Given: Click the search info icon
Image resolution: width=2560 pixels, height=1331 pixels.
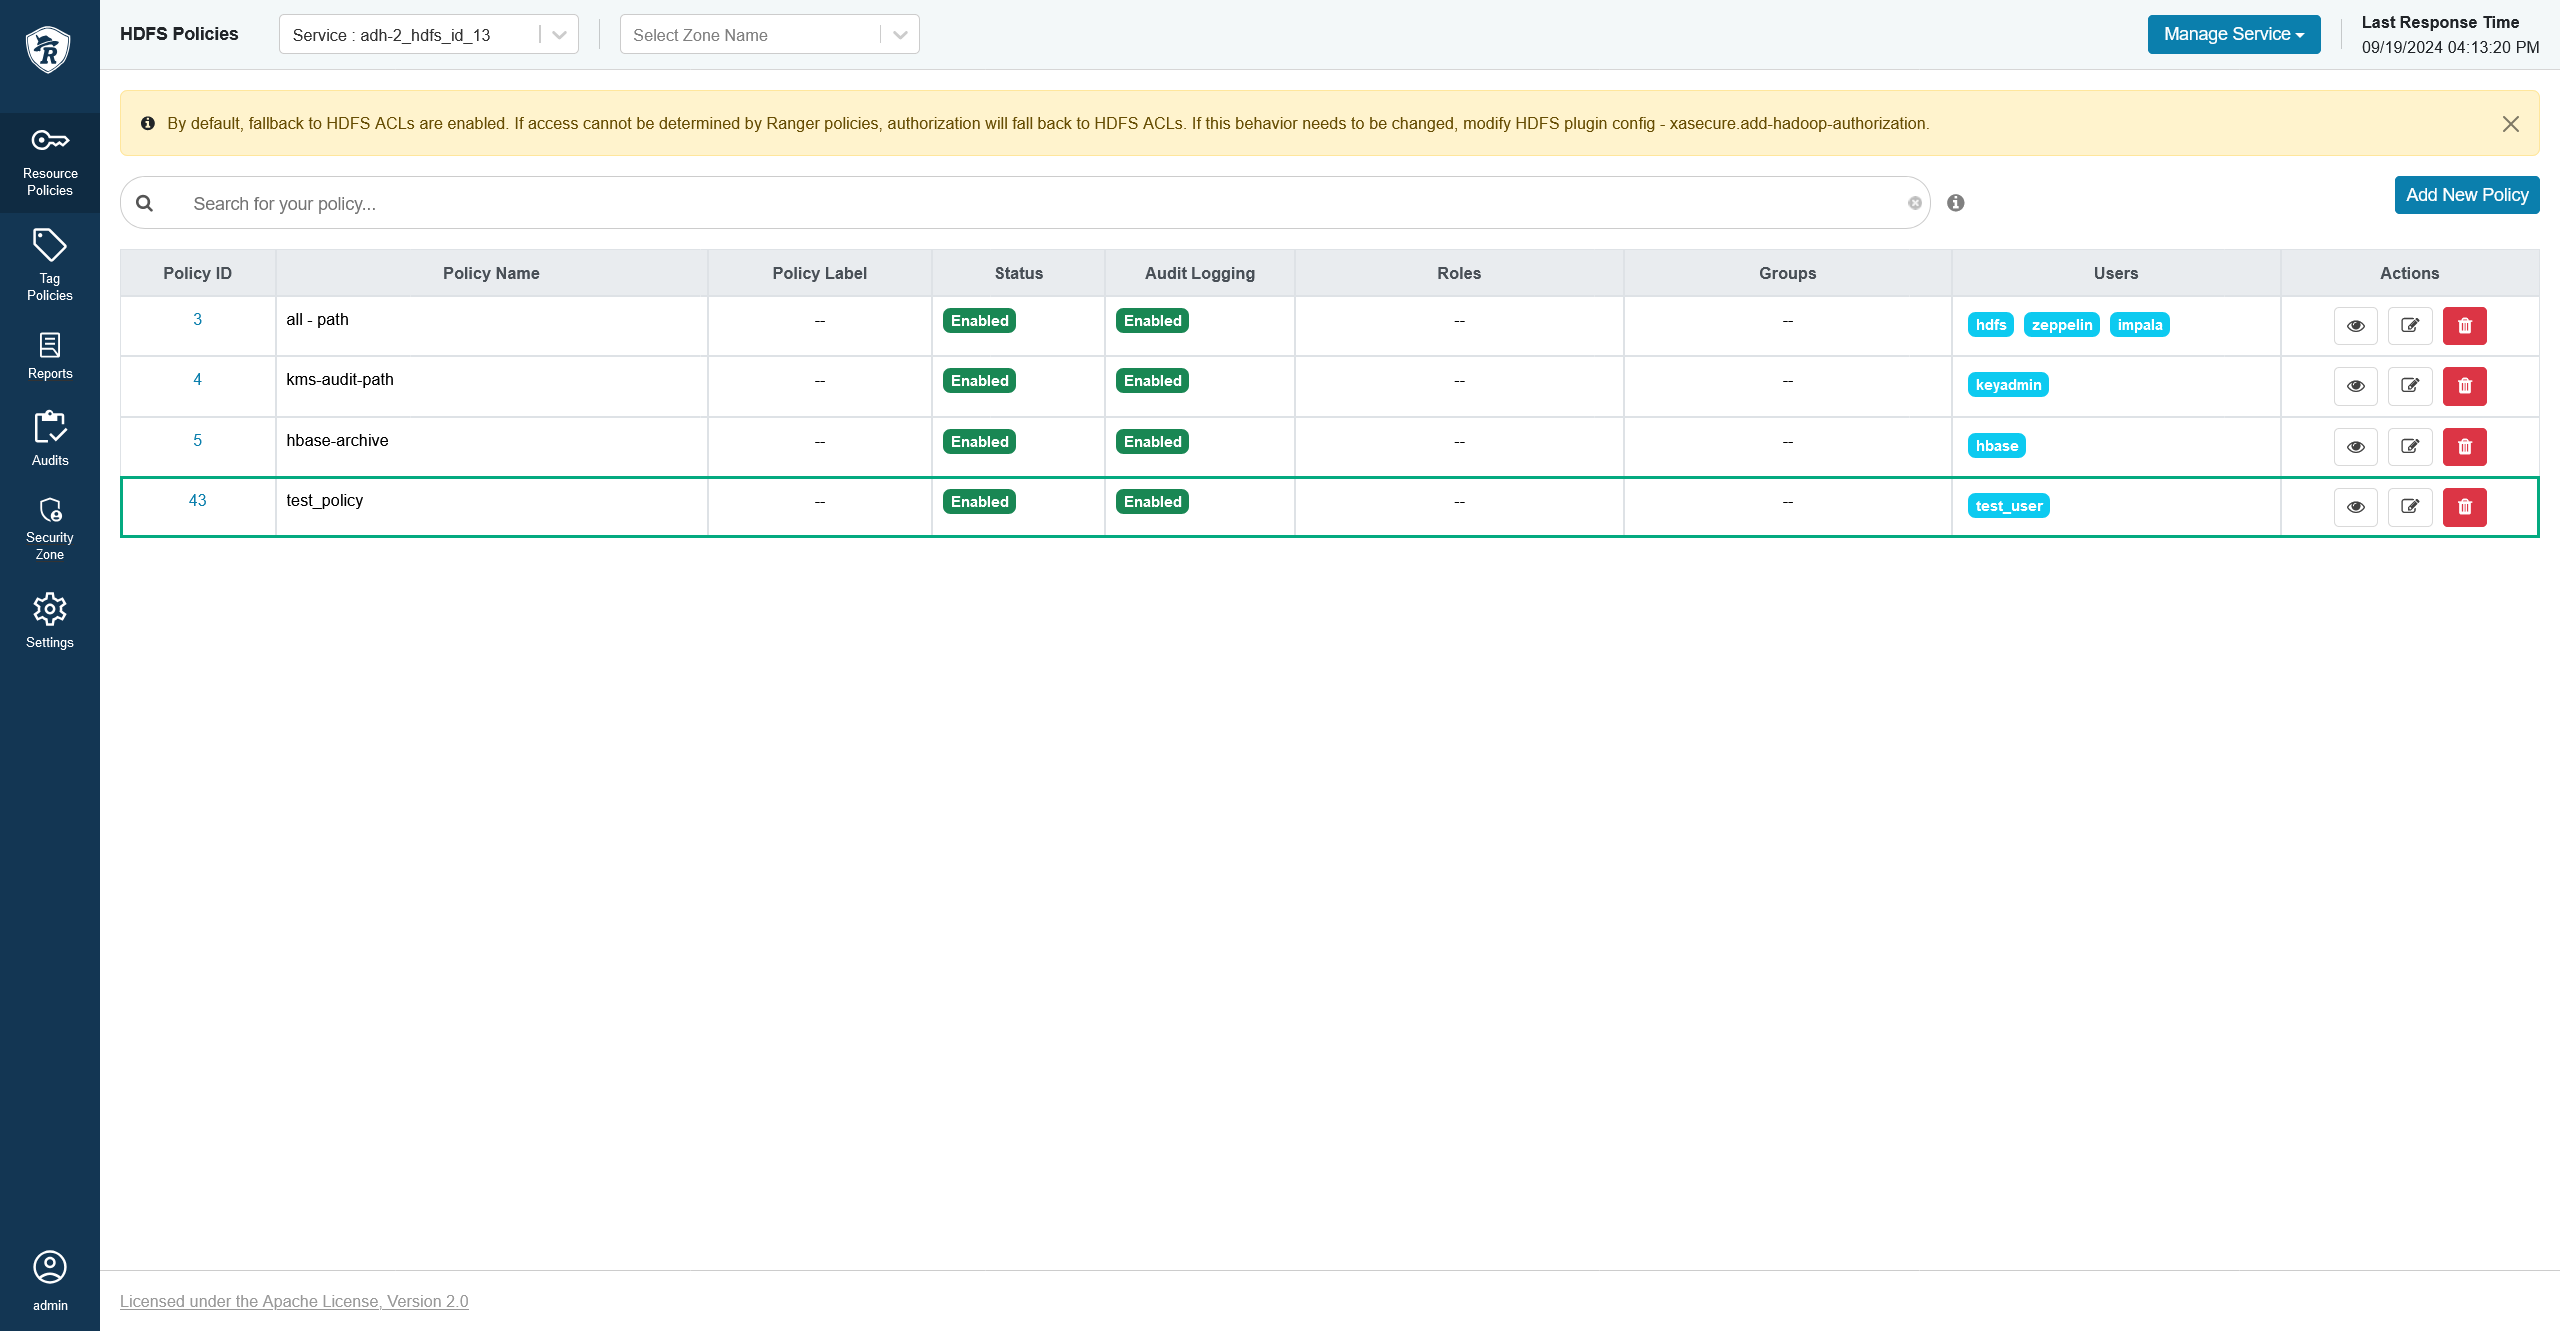Looking at the screenshot, I should click(1955, 203).
